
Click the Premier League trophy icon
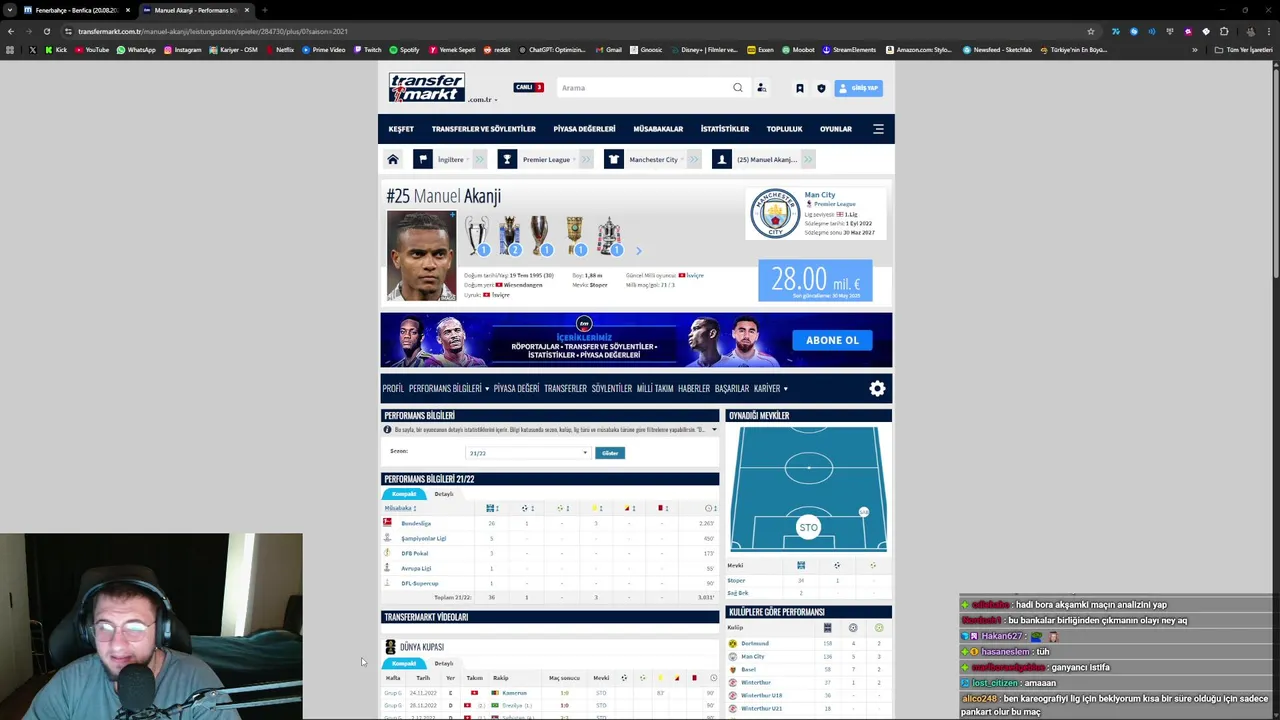509,236
